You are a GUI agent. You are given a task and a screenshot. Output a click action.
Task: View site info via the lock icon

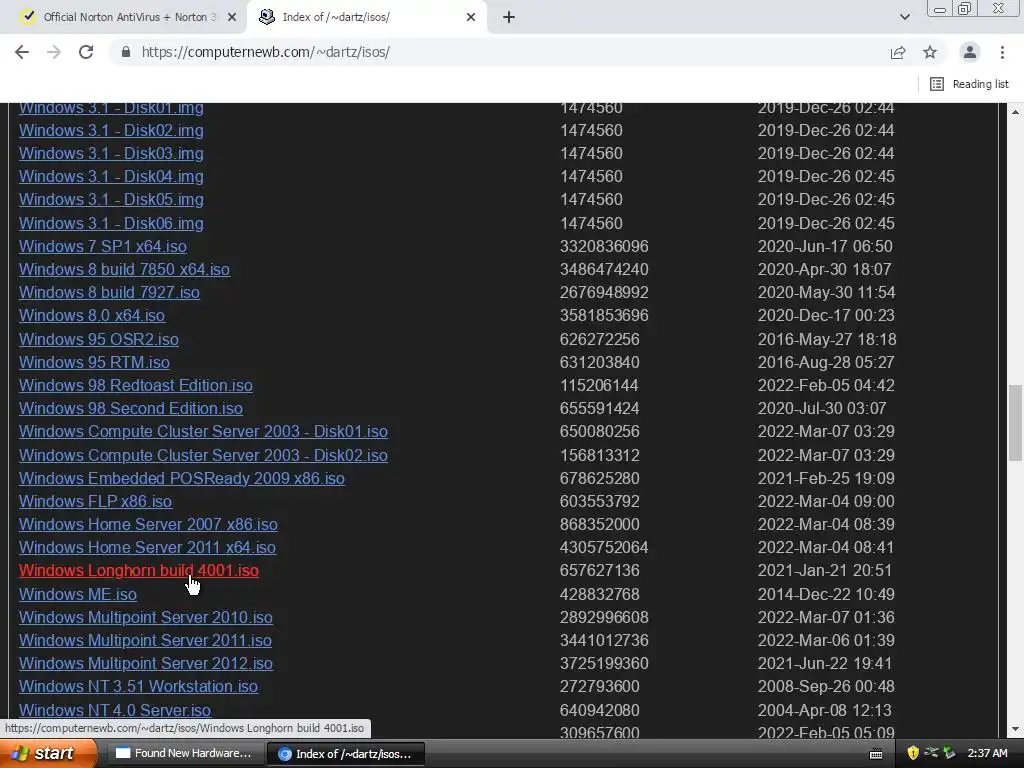point(126,52)
